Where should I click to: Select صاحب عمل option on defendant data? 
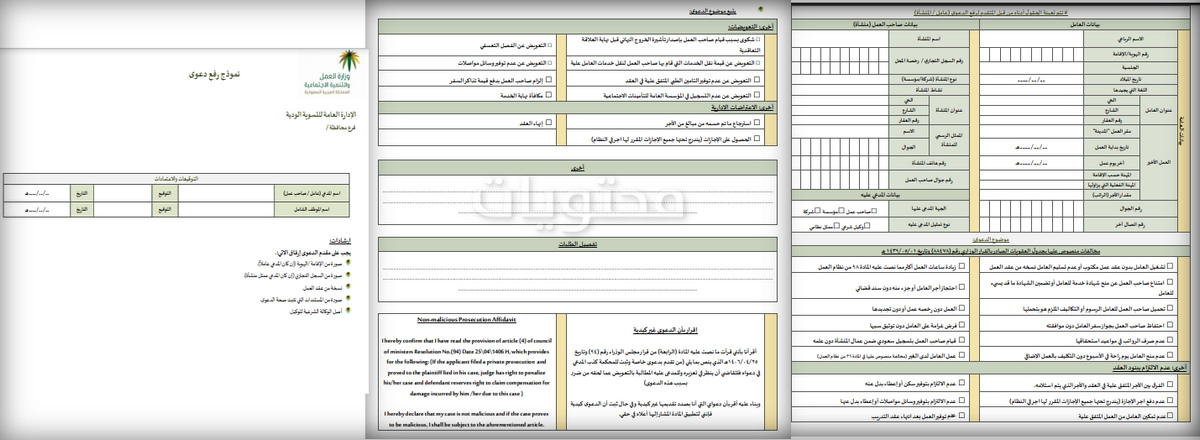click(x=874, y=210)
